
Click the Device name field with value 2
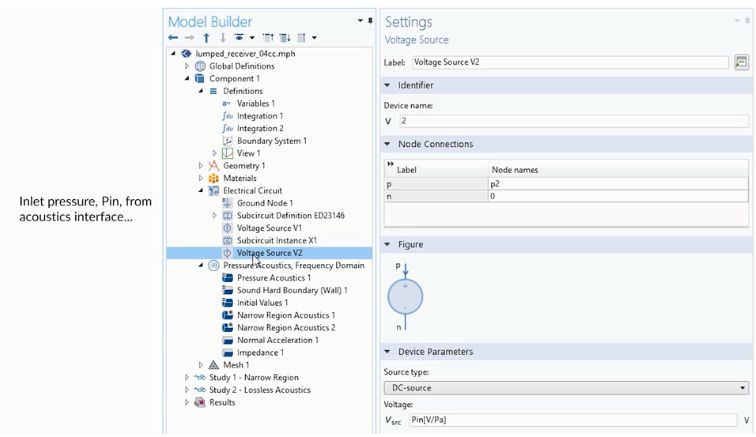pyautogui.click(x=574, y=121)
